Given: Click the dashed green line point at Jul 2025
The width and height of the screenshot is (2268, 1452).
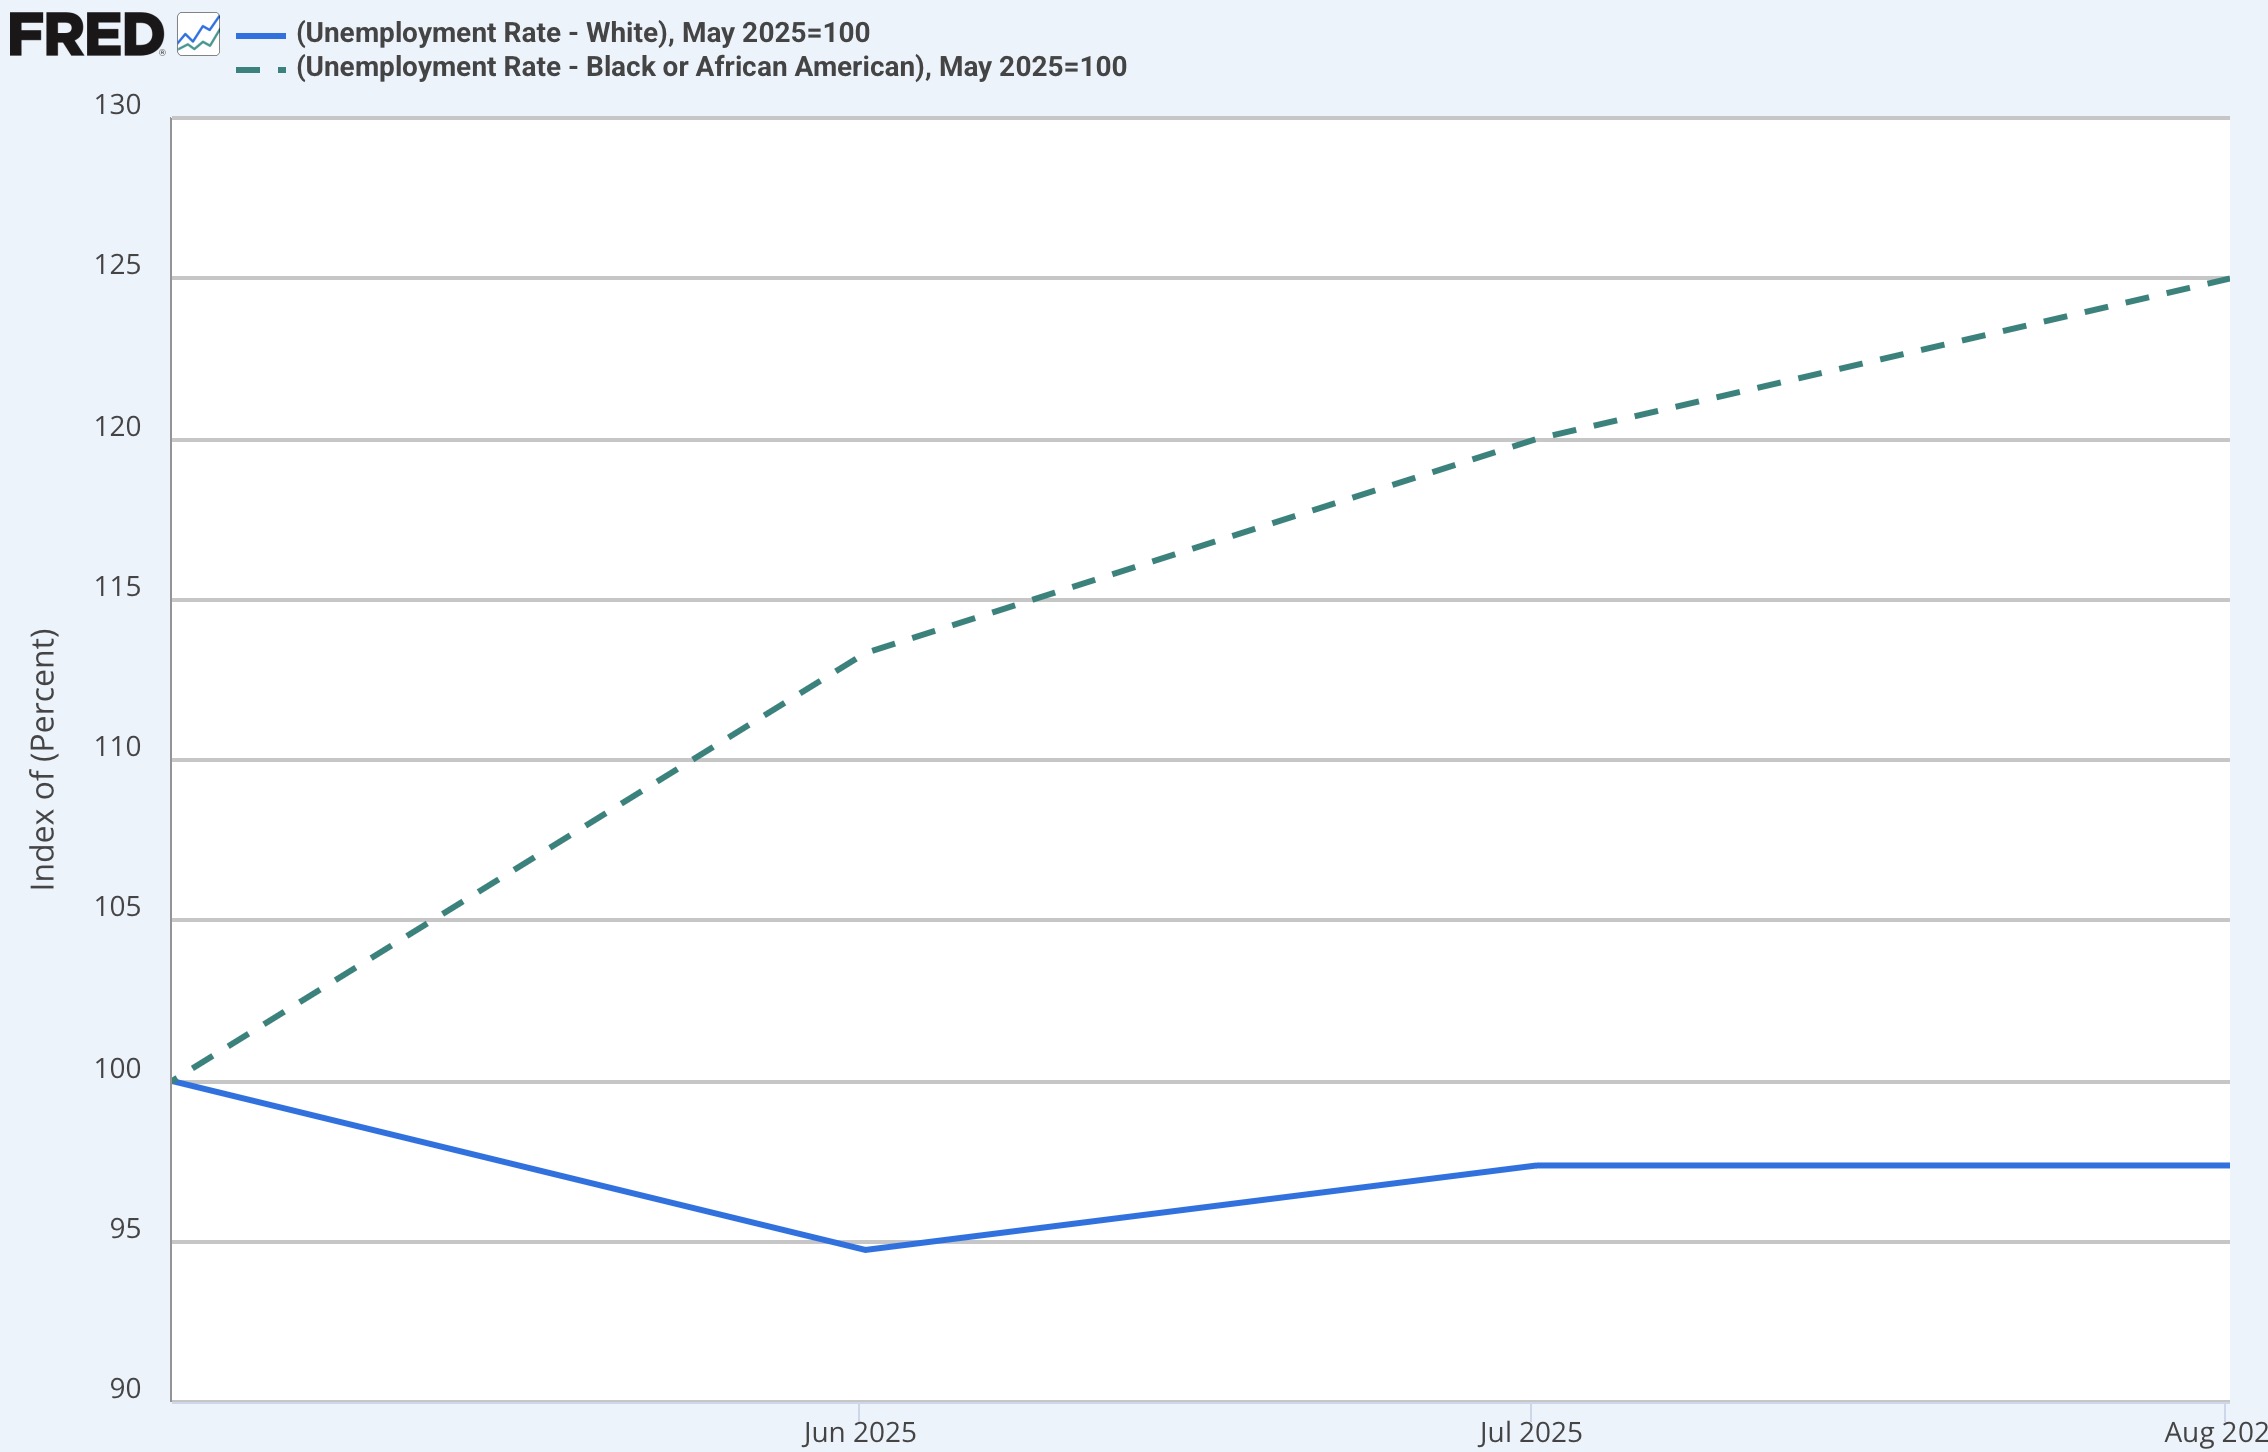Looking at the screenshot, I should pyautogui.click(x=1536, y=439).
